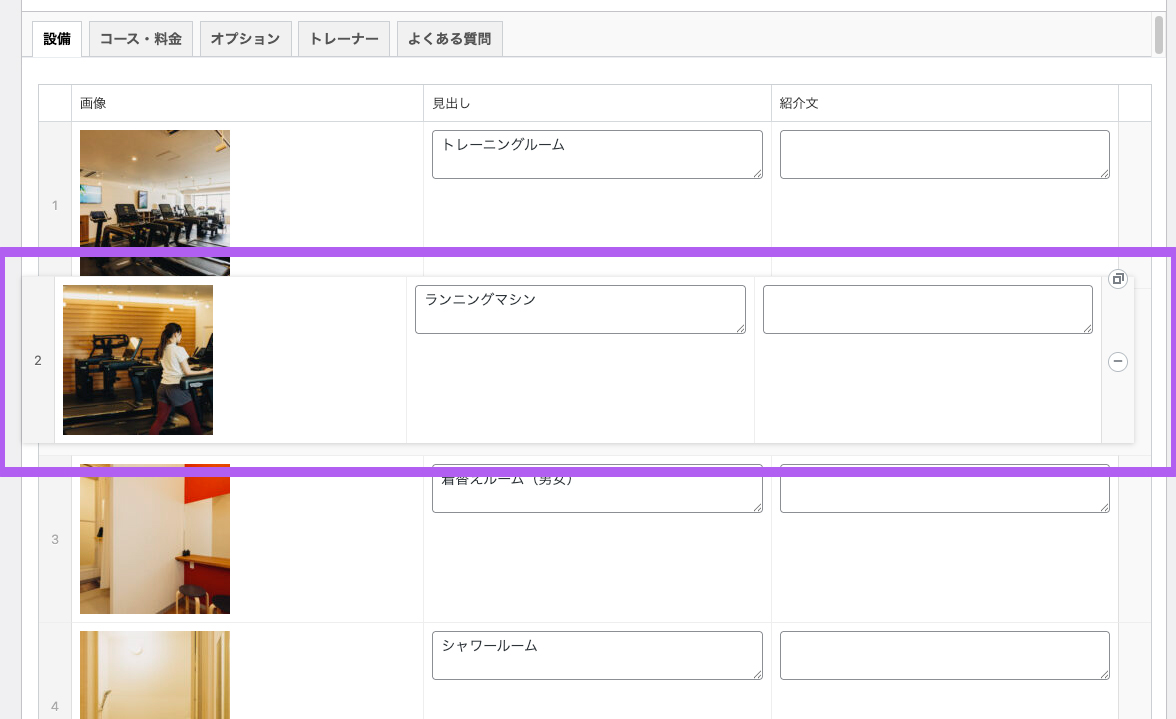Click the row 2 order handle

click(x=38, y=360)
